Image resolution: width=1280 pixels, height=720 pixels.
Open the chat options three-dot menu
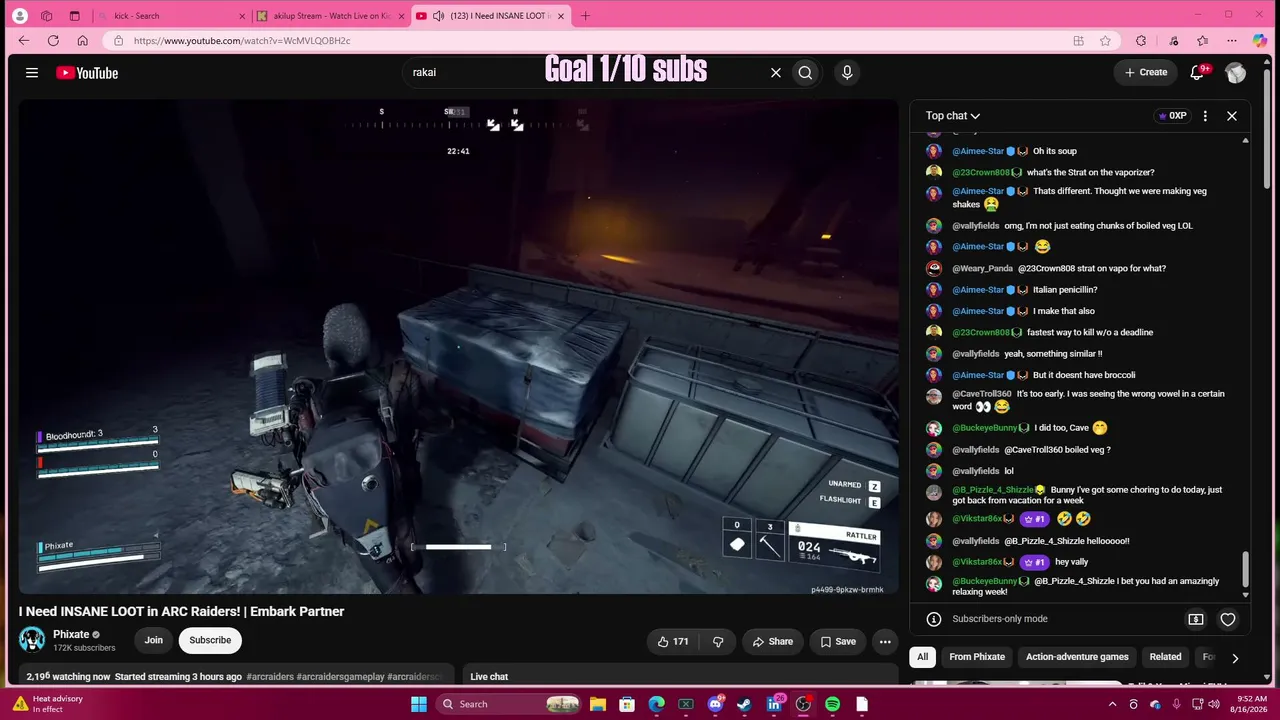click(1205, 116)
